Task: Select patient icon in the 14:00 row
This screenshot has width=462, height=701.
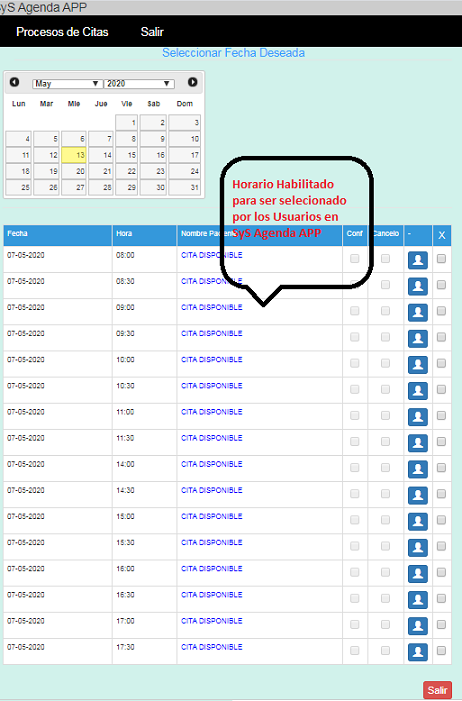Action: 418,469
